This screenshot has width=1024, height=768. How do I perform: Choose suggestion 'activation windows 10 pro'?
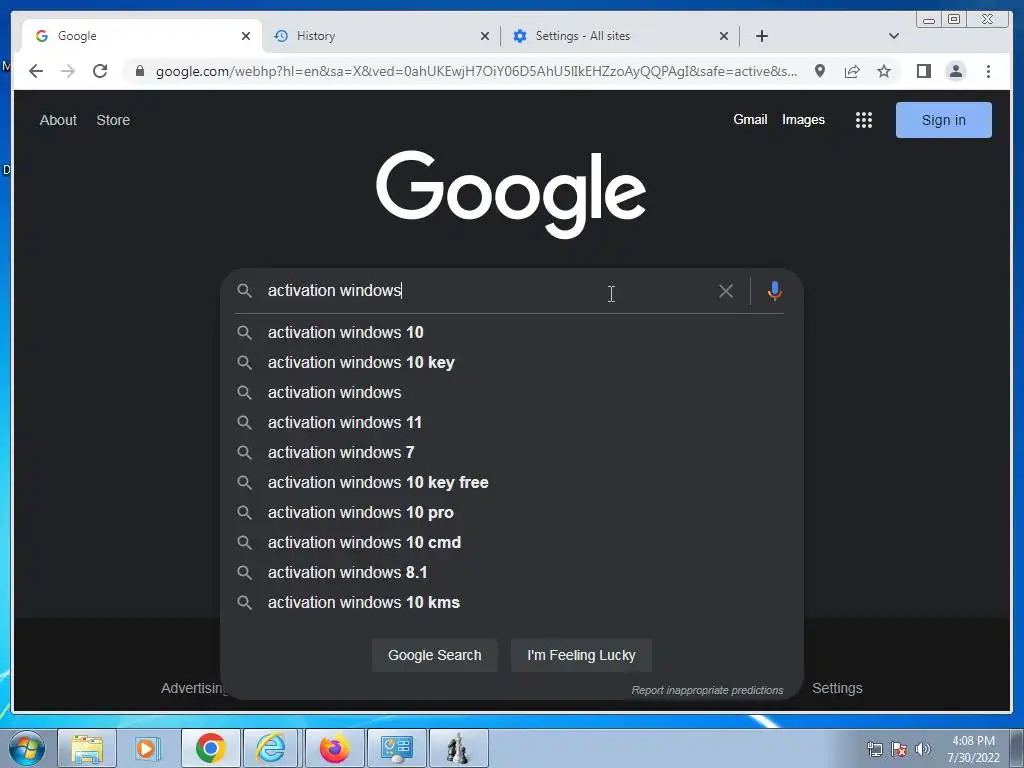point(511,513)
